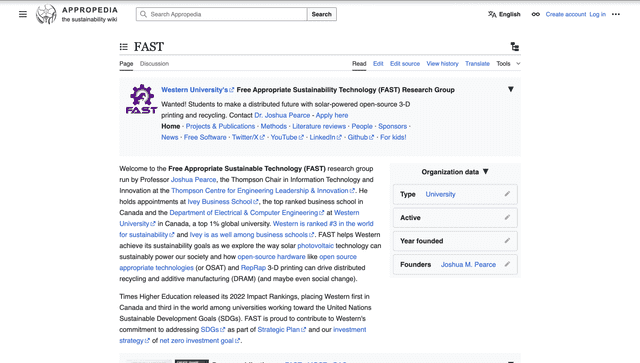Viewport: 640px width, 363px height.
Task: Open the Translate tab
Action: 477,64
